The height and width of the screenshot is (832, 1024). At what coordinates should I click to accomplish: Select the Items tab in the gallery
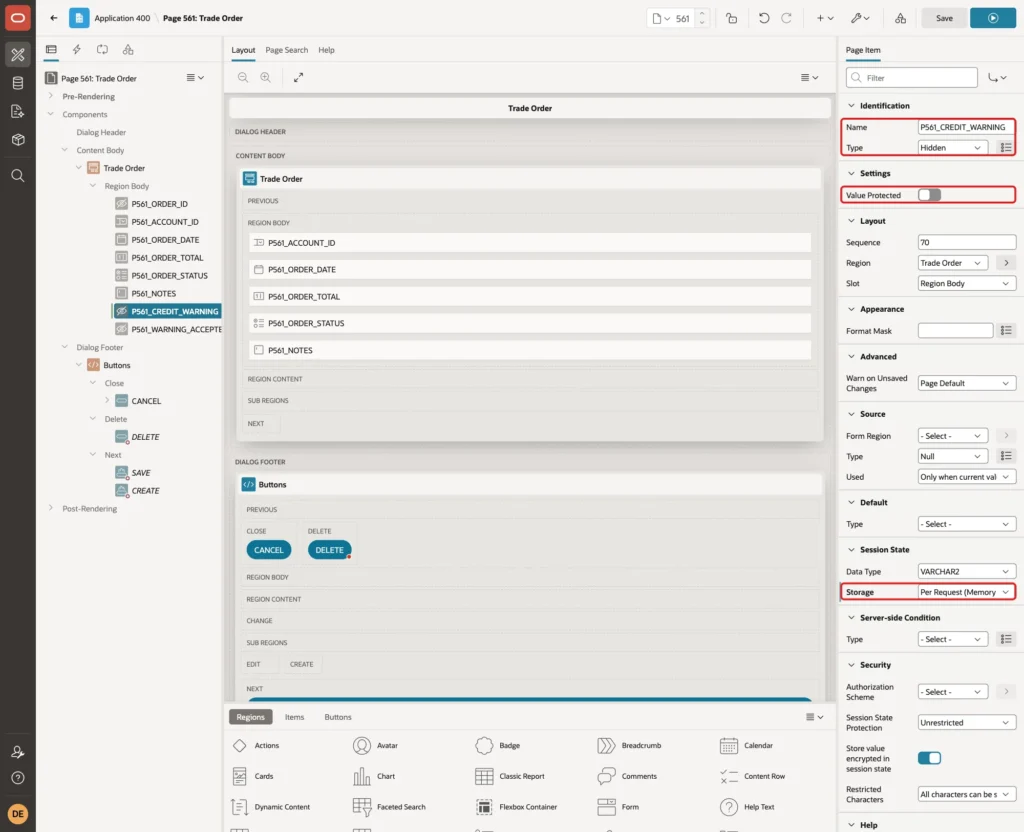coord(295,717)
